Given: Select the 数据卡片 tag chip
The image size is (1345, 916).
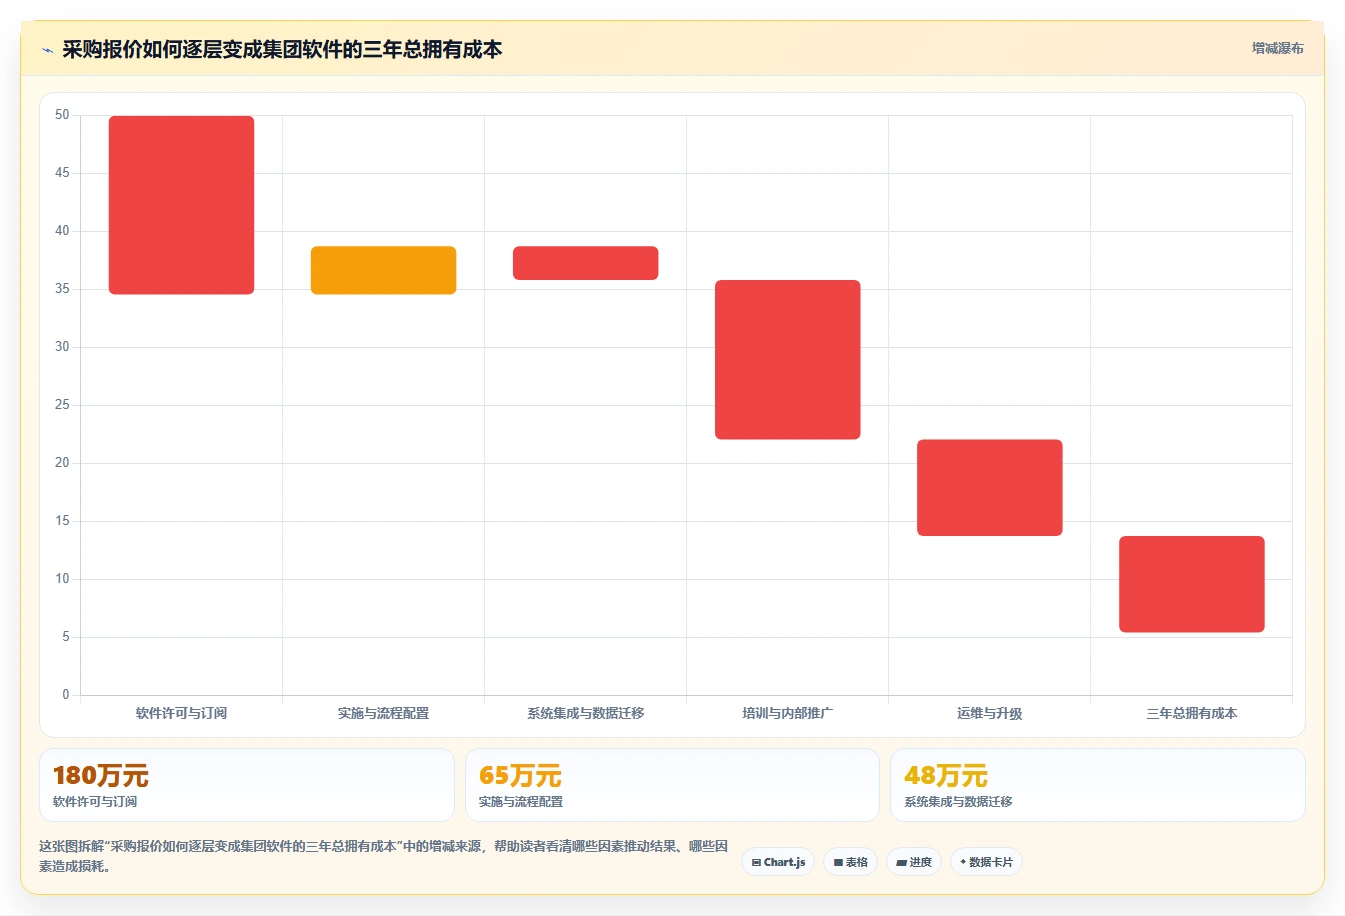Looking at the screenshot, I should pos(986,862).
